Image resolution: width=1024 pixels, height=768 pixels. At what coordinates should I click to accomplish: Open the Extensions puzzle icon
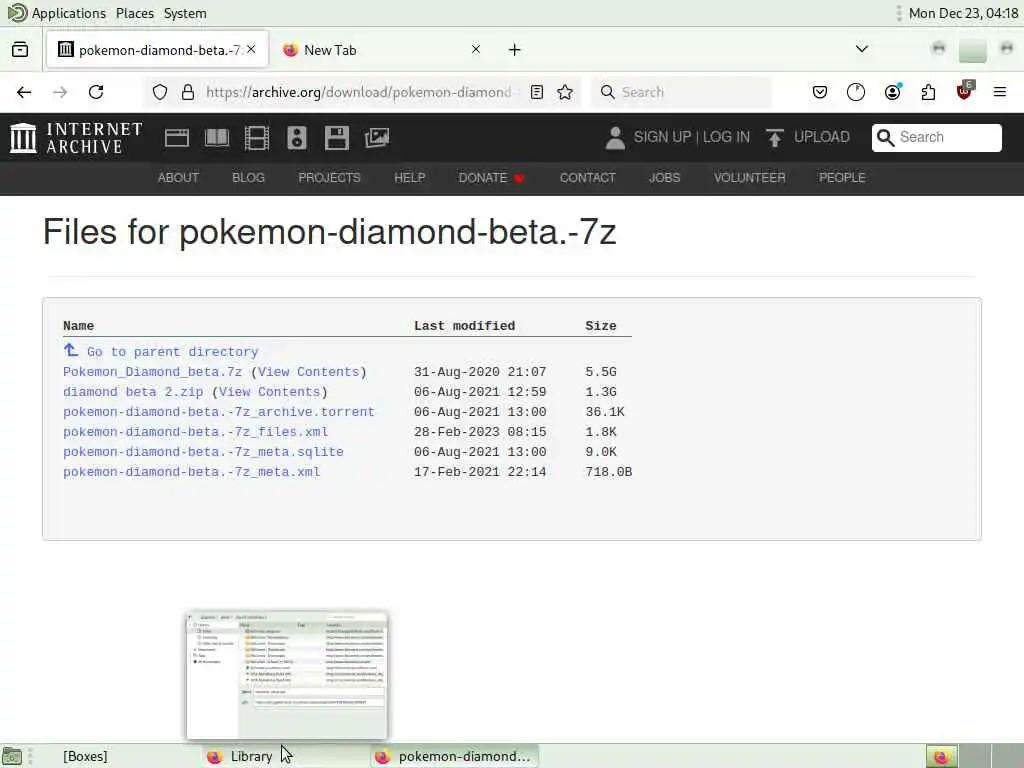coord(929,92)
